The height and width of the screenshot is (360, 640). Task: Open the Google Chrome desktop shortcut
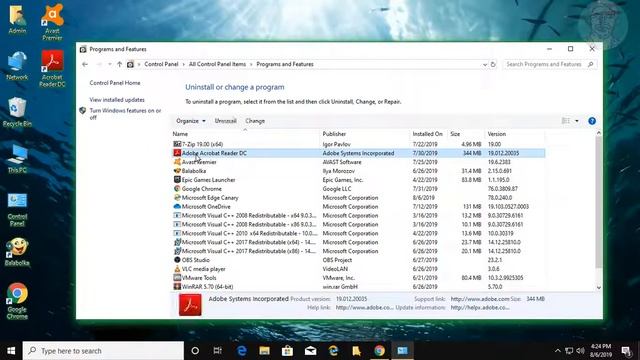pos(17,301)
